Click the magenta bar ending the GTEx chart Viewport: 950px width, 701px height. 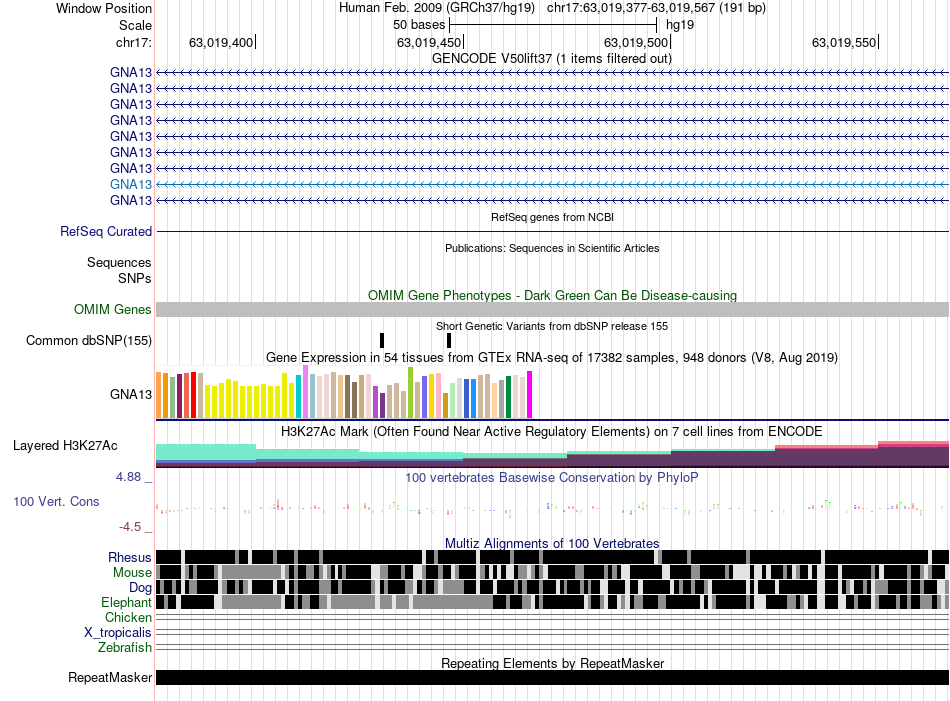pos(530,394)
